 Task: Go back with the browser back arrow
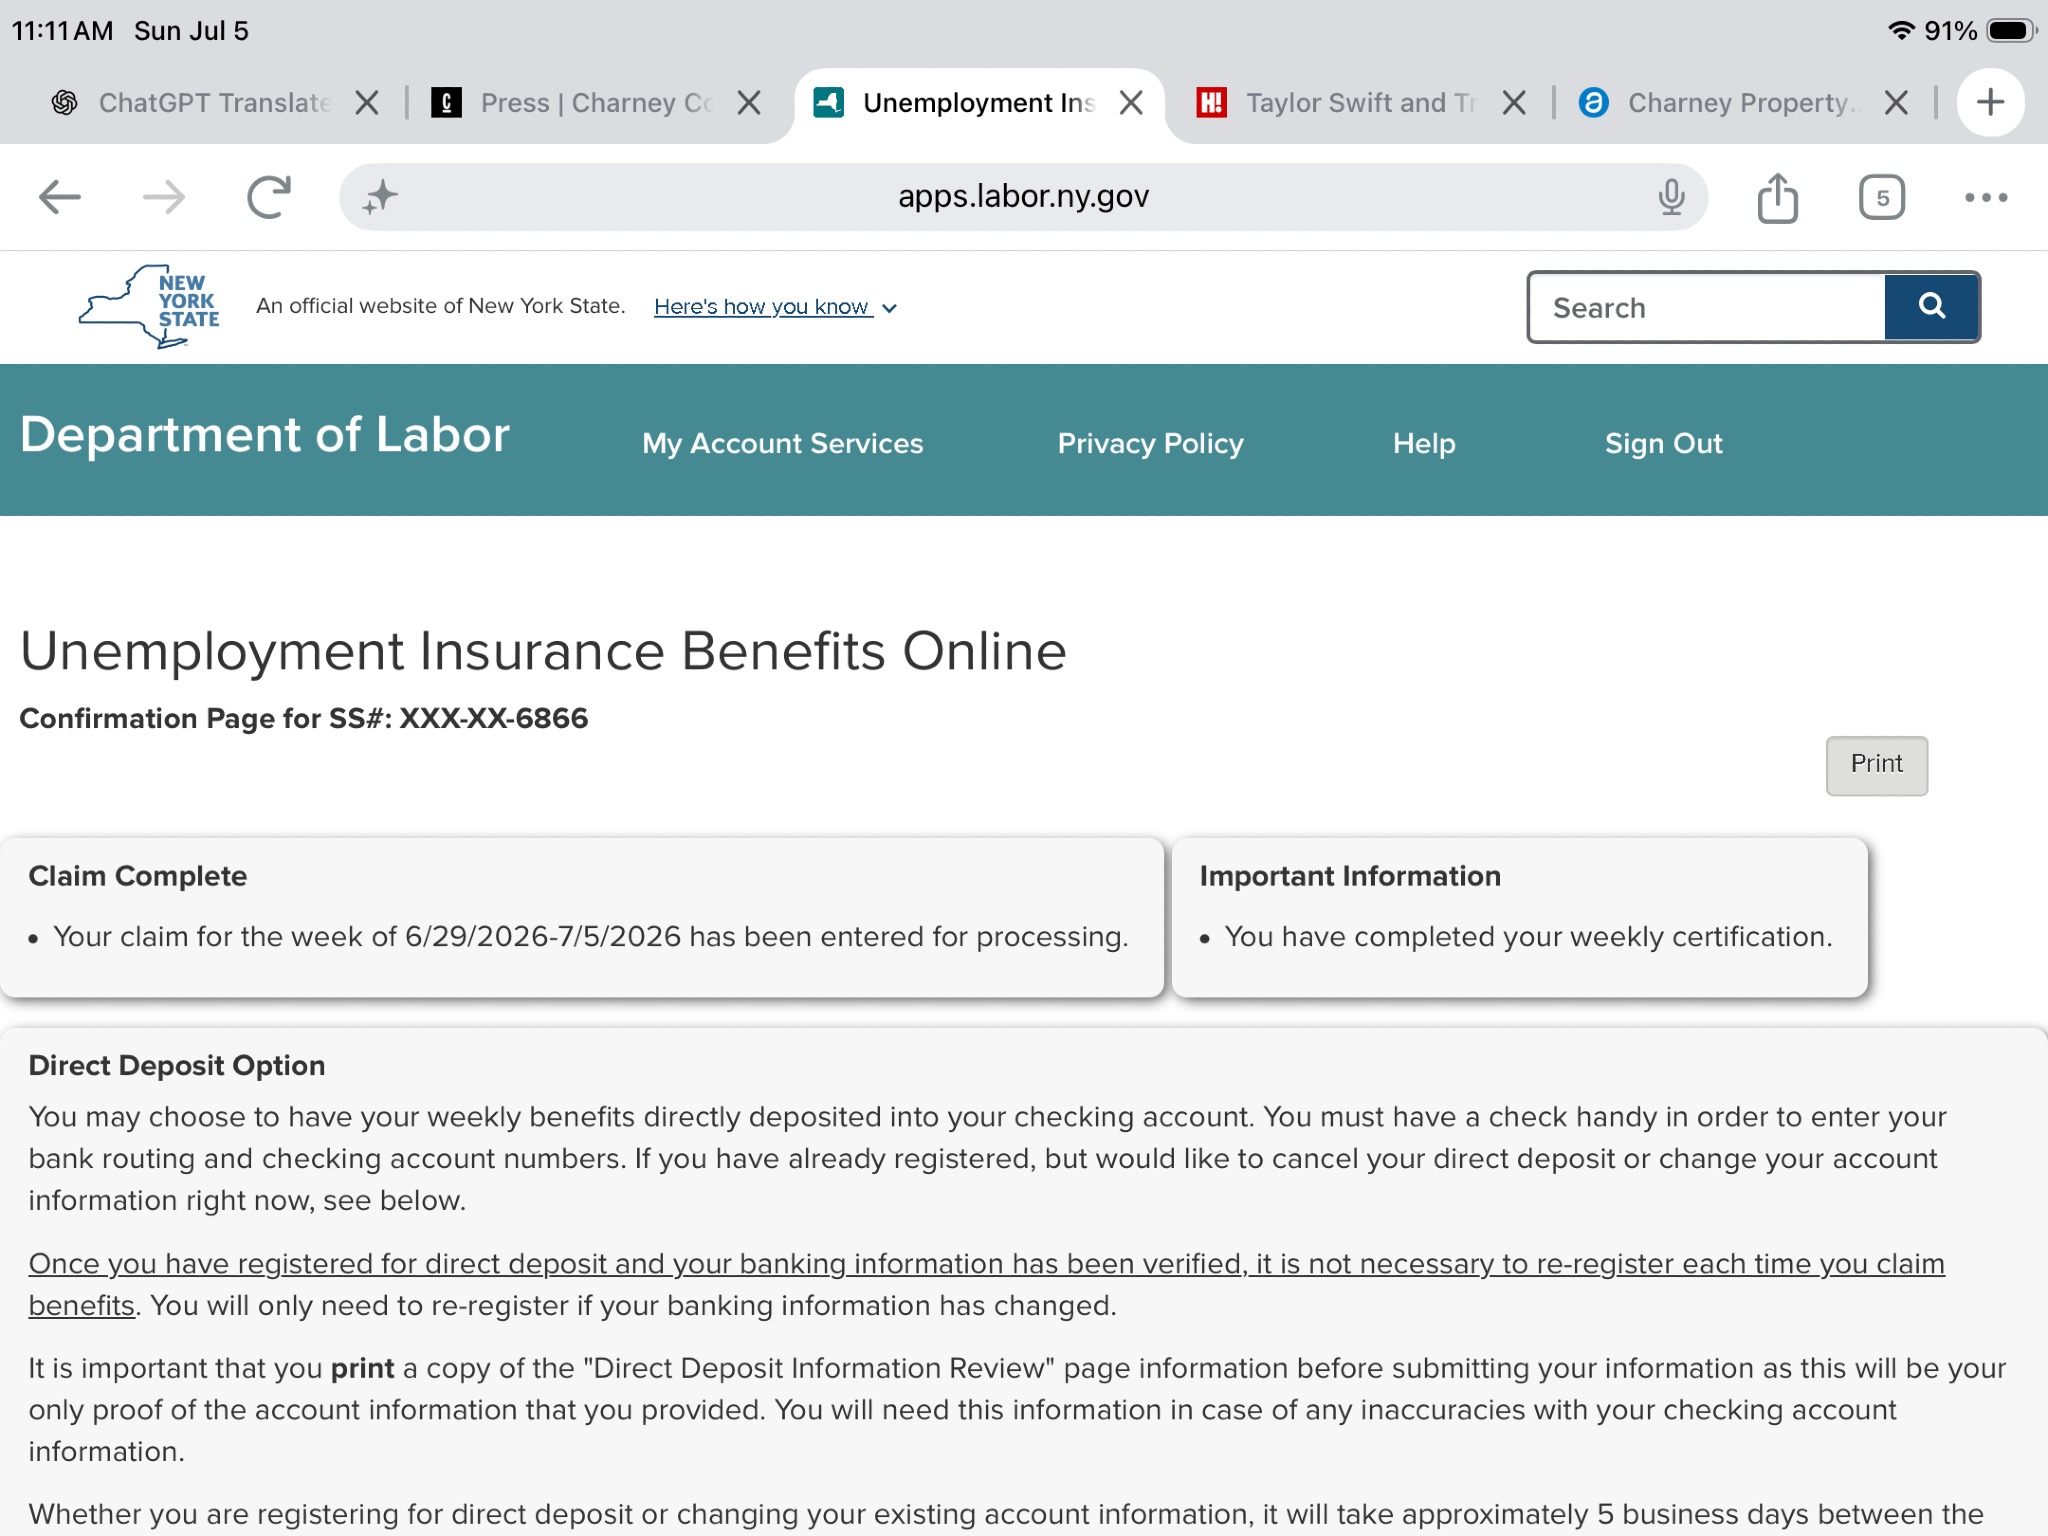(x=59, y=197)
